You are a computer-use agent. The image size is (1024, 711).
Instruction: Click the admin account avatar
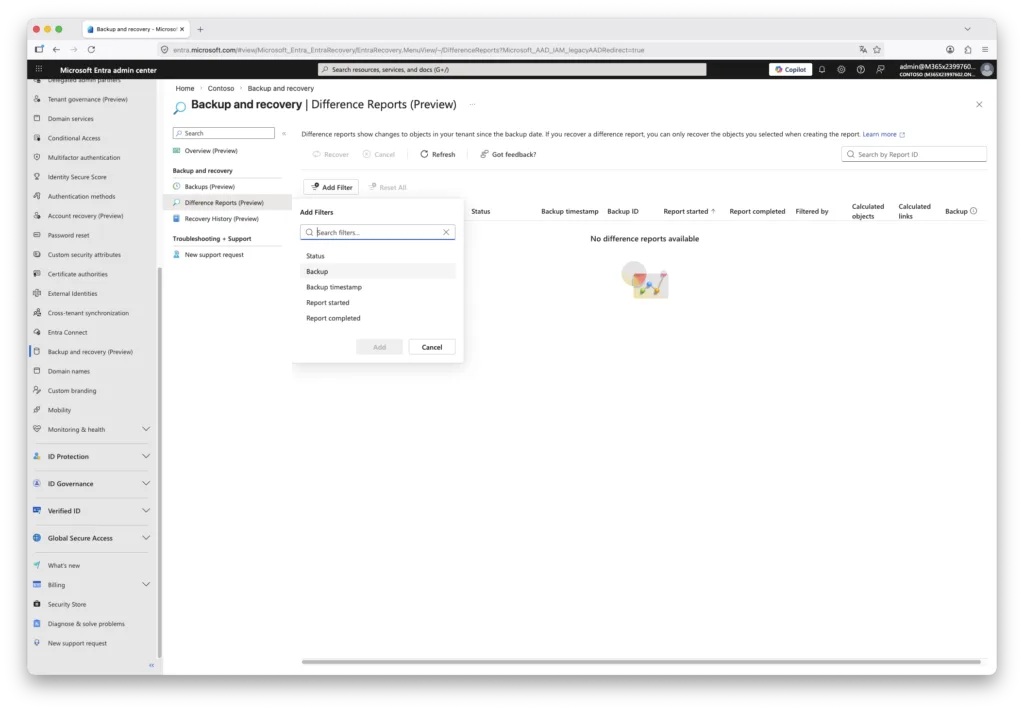(x=986, y=69)
